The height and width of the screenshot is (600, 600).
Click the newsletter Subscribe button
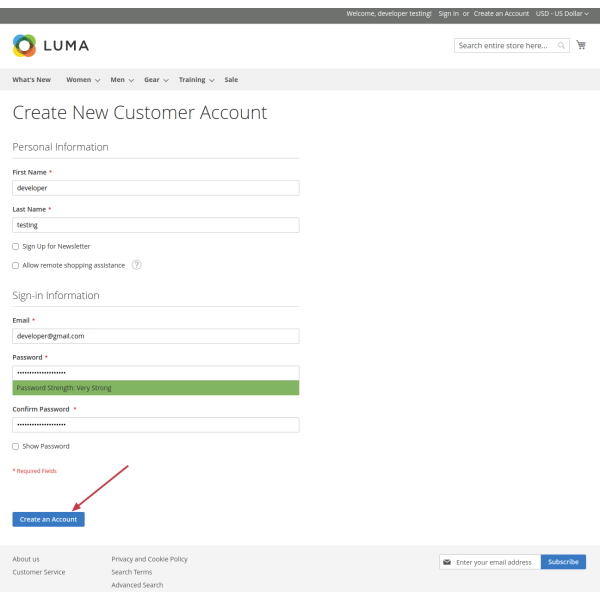pyautogui.click(x=563, y=562)
